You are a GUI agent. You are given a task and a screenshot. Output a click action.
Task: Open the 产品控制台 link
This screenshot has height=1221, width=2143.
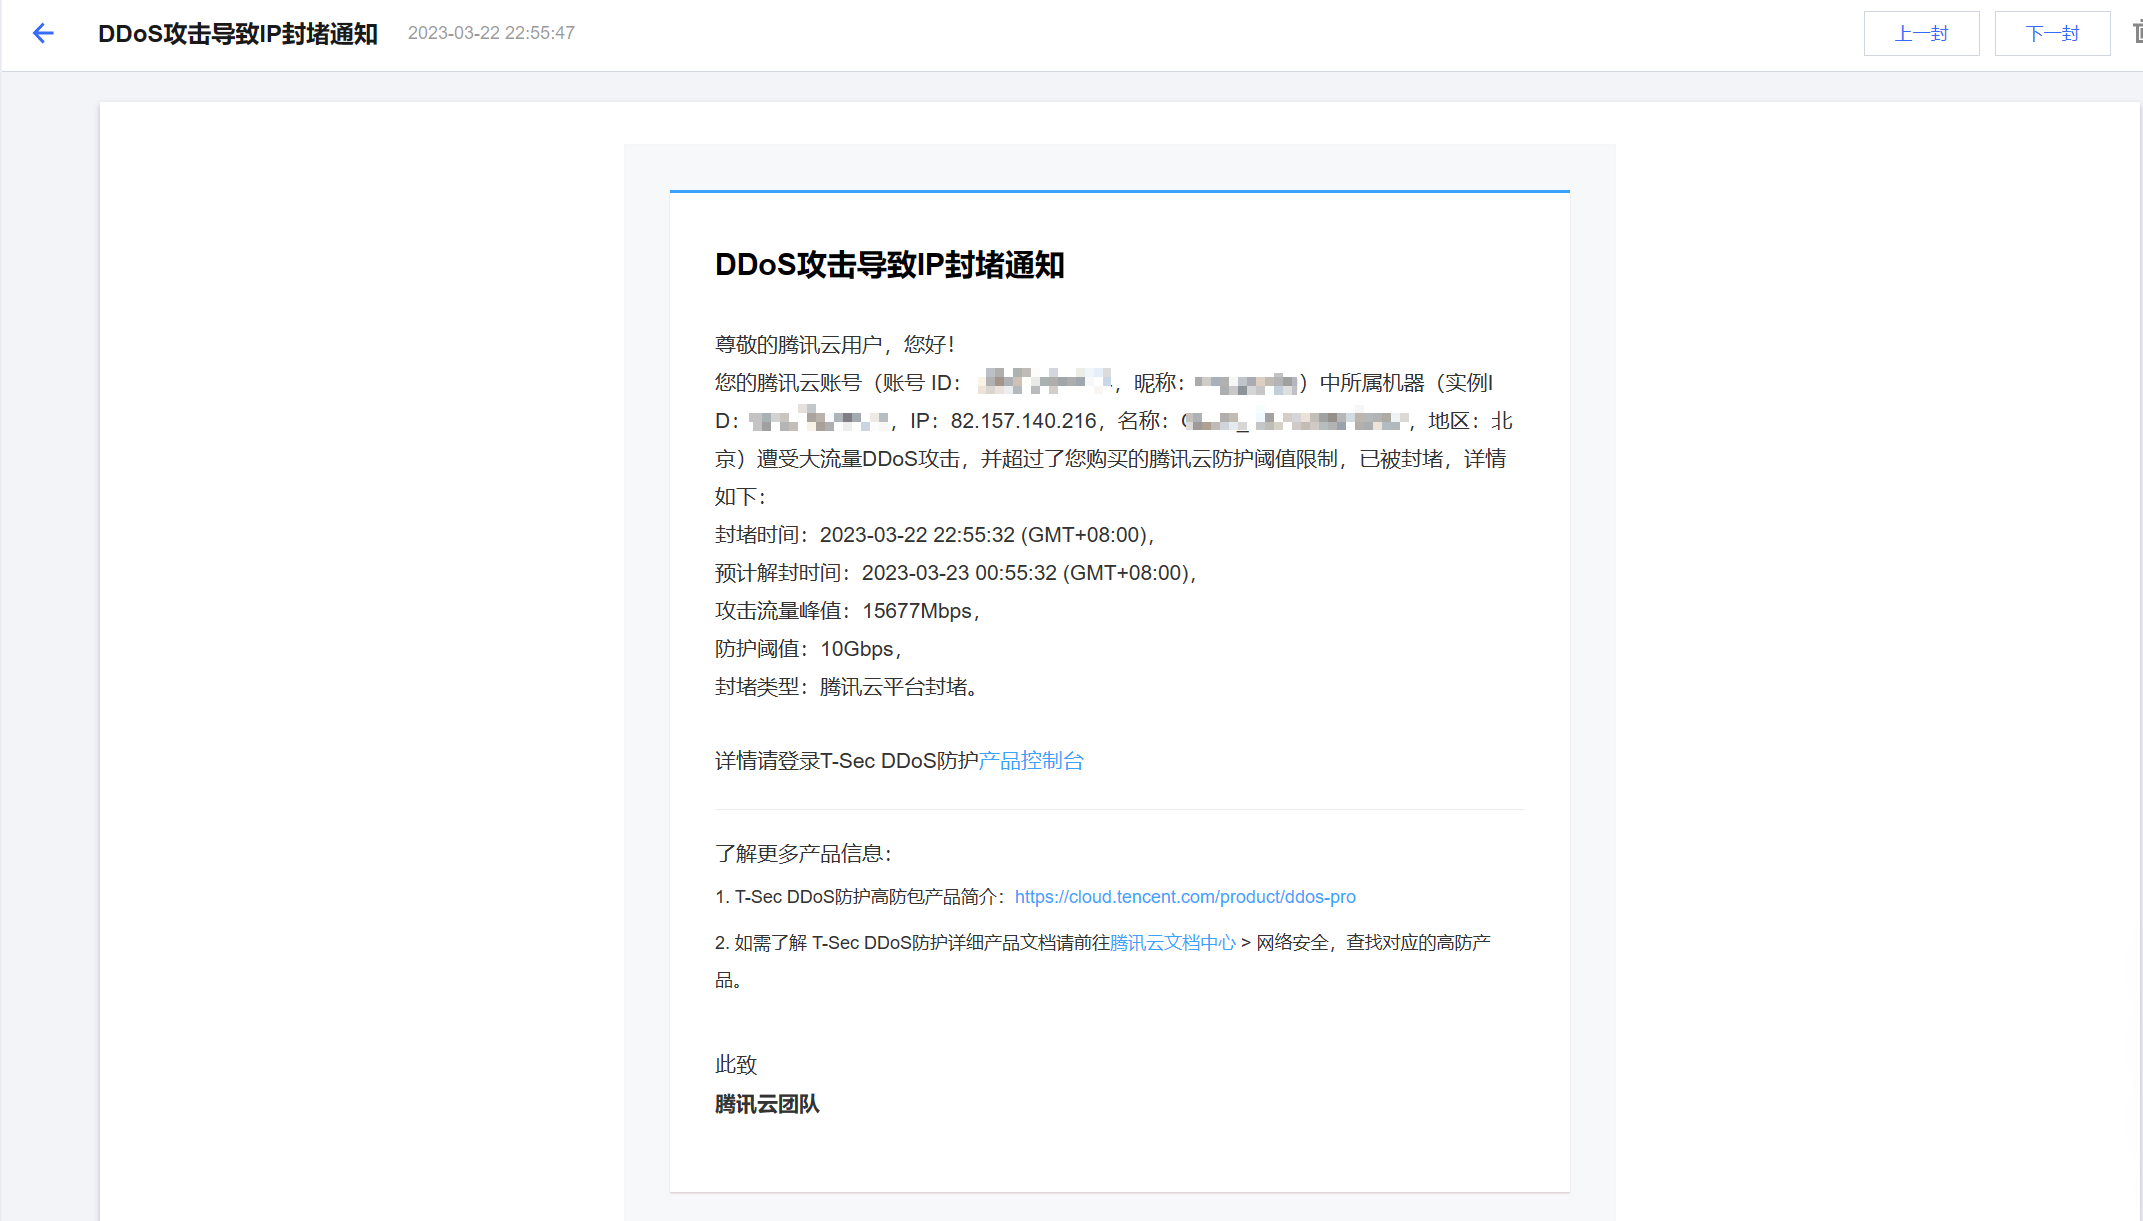pyautogui.click(x=1031, y=761)
